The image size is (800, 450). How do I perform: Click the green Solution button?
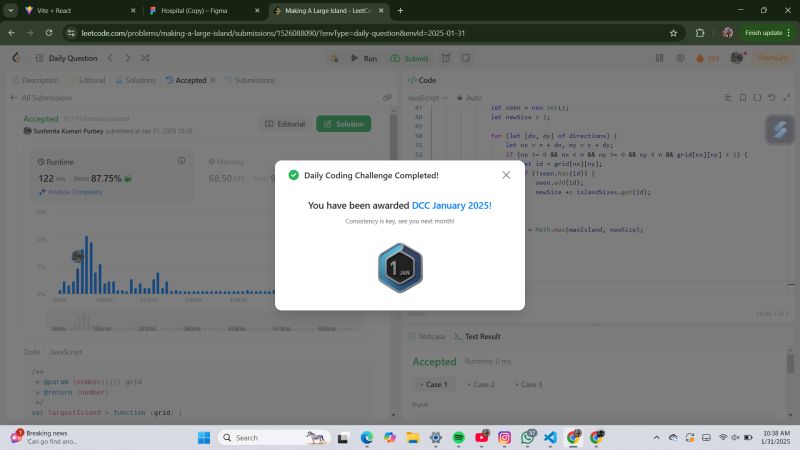tap(343, 124)
